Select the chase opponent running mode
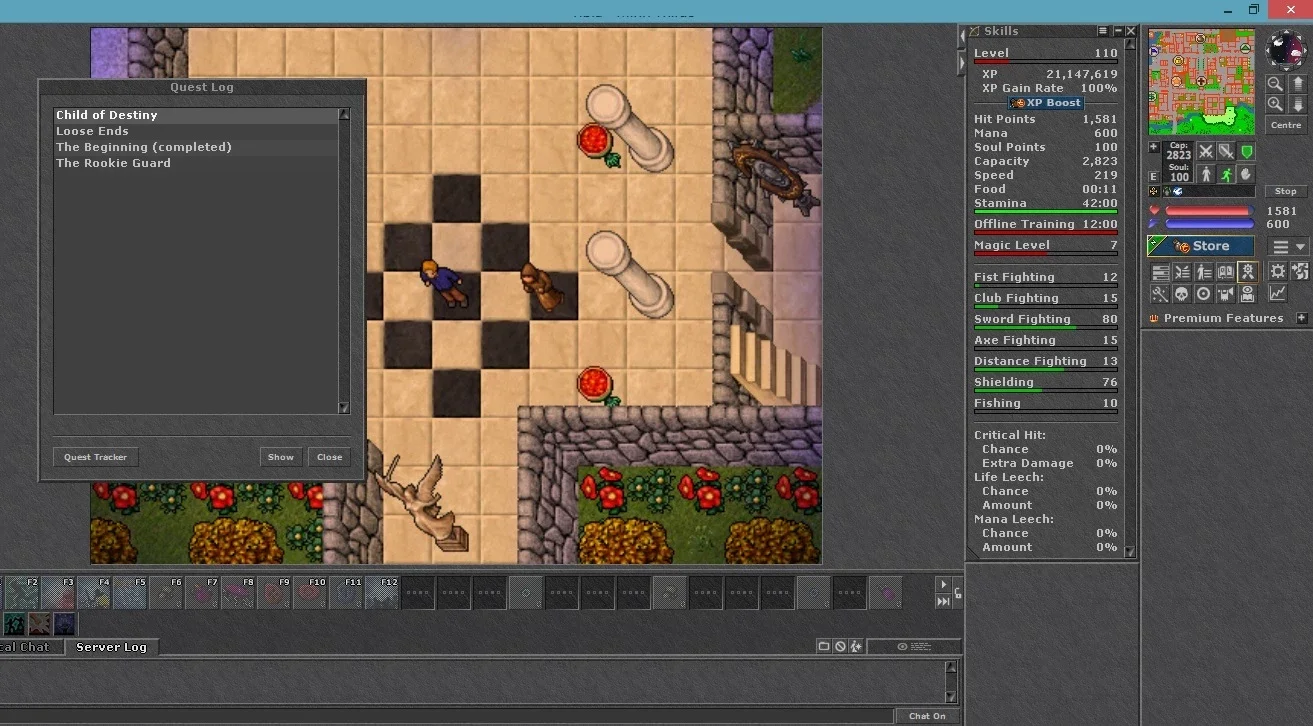 [x=1226, y=174]
